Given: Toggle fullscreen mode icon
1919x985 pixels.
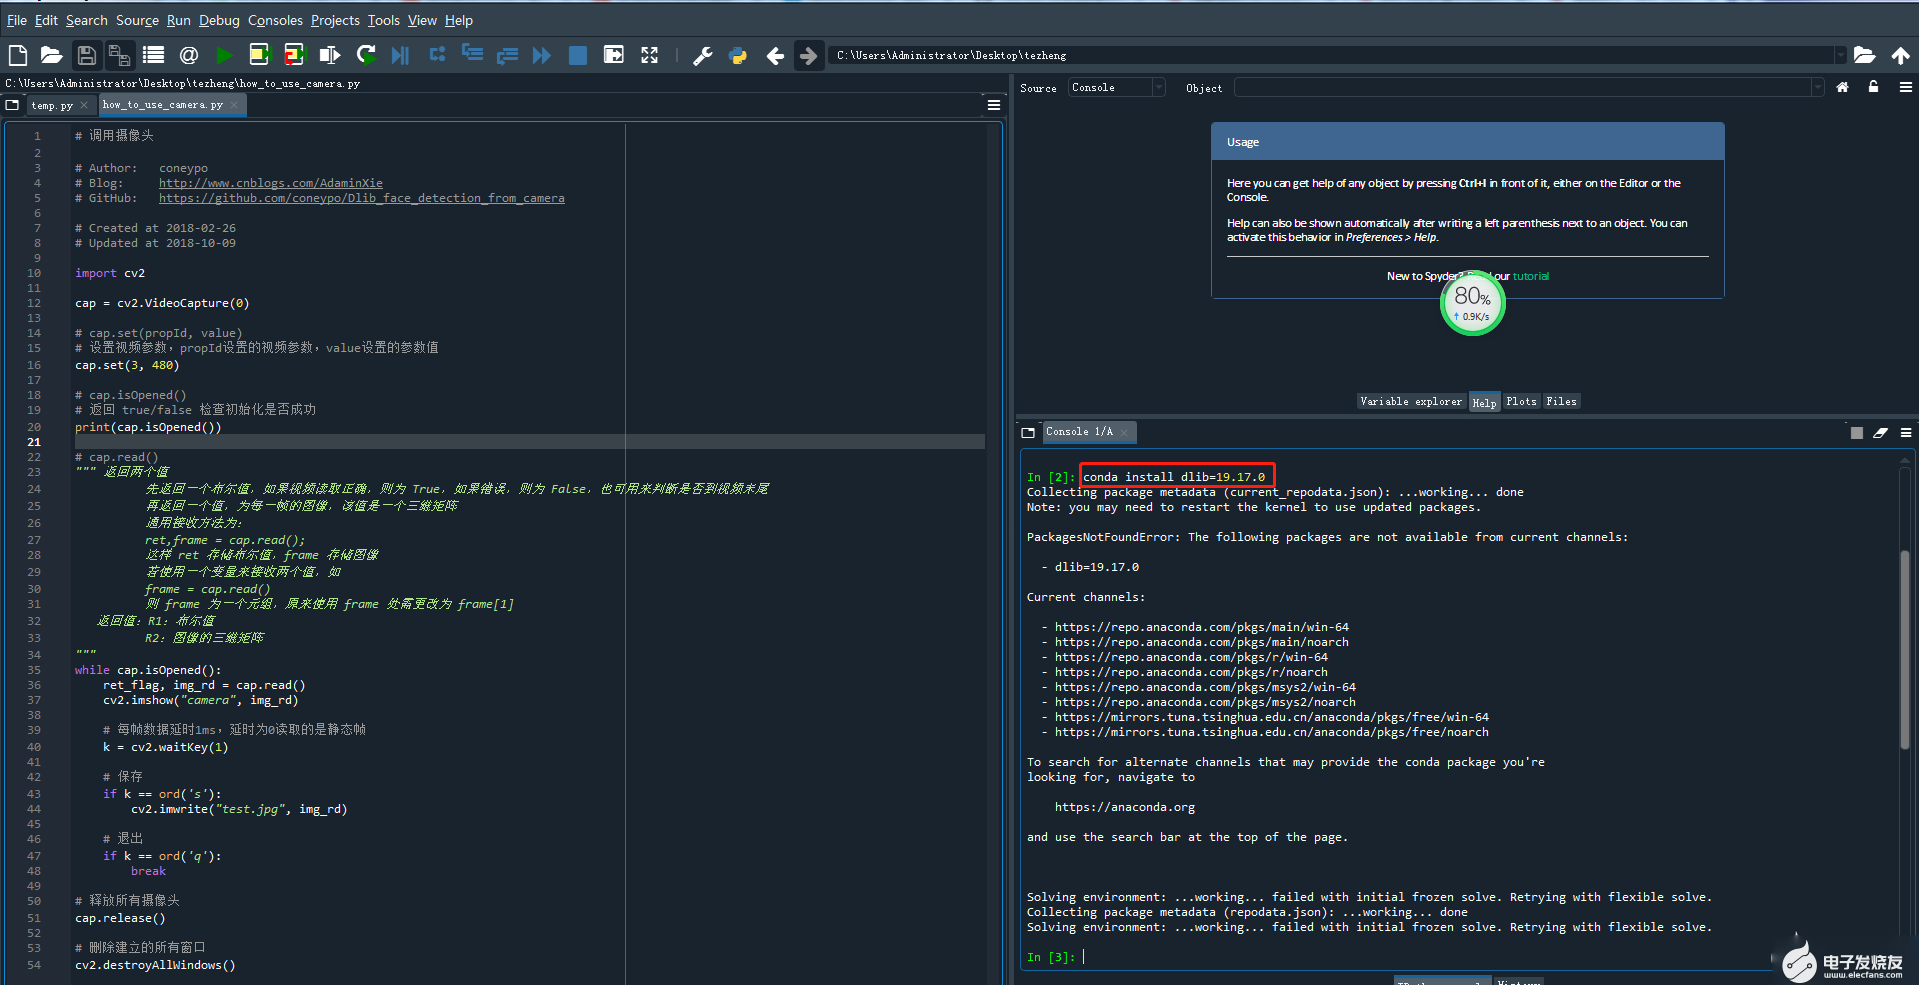Looking at the screenshot, I should click(x=650, y=55).
